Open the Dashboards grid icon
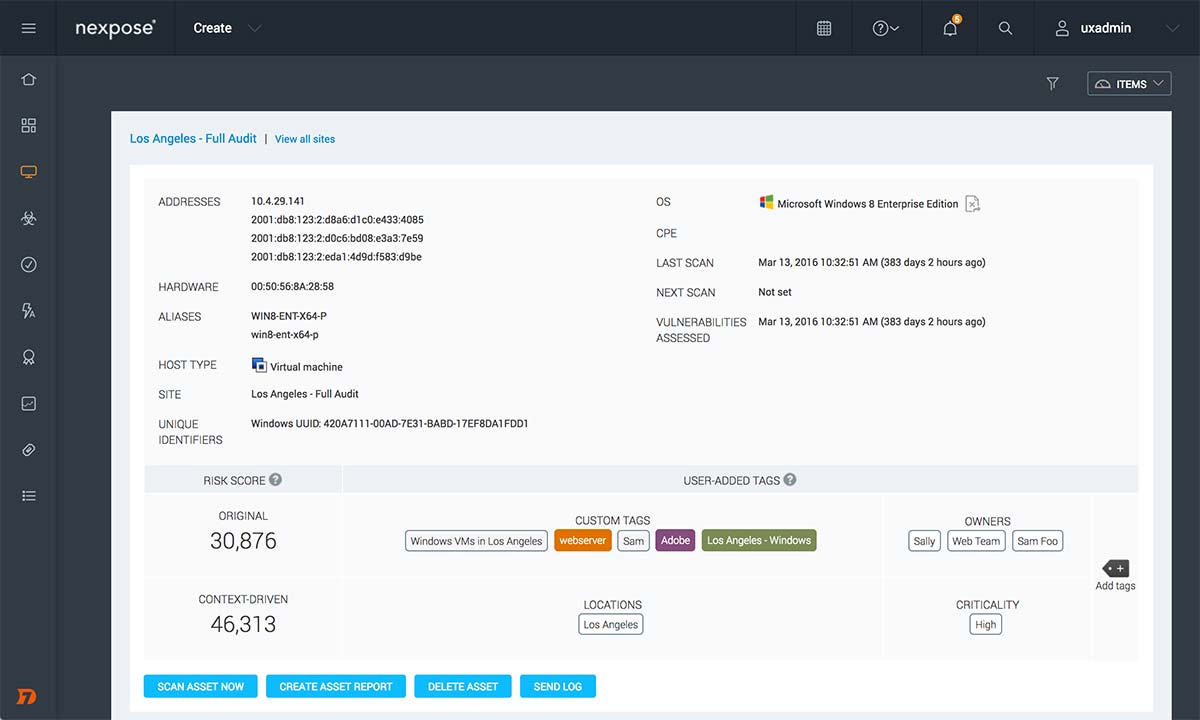This screenshot has height=720, width=1200. pos(28,125)
